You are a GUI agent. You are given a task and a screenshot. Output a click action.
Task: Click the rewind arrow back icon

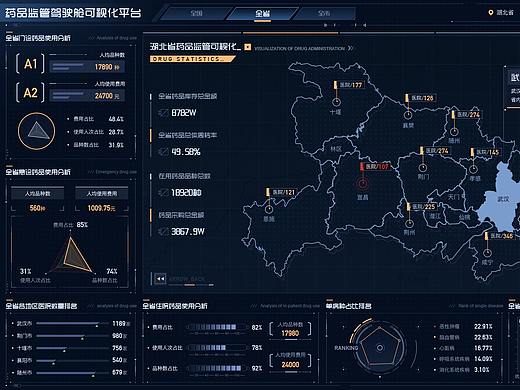(x=160, y=279)
